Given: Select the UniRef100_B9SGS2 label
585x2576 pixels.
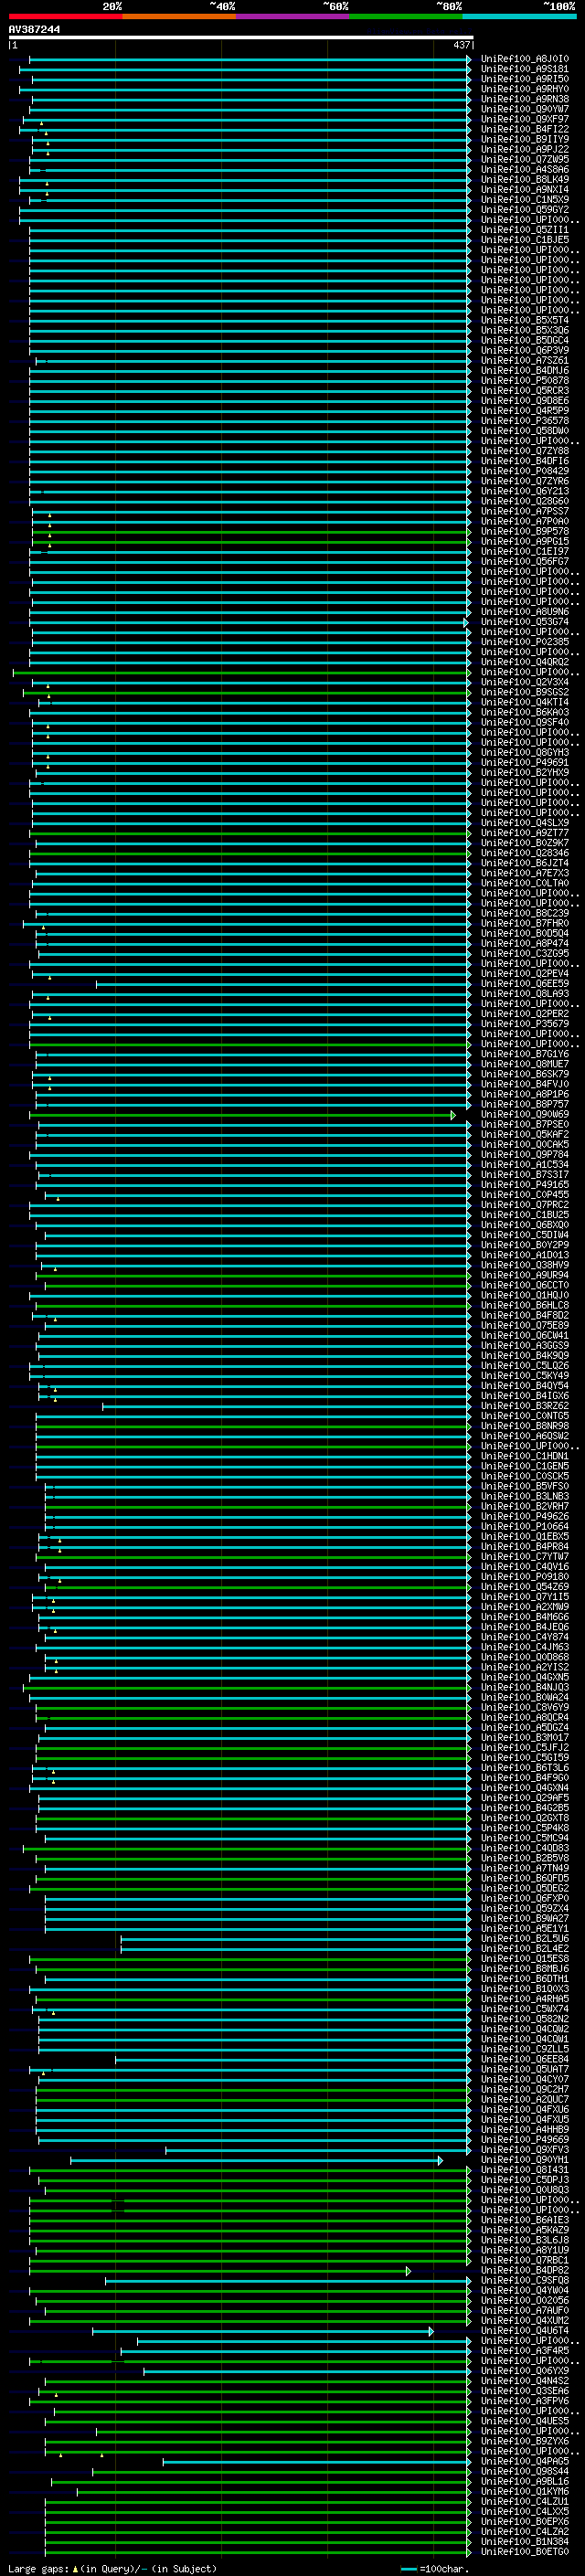Looking at the screenshot, I should click(525, 692).
